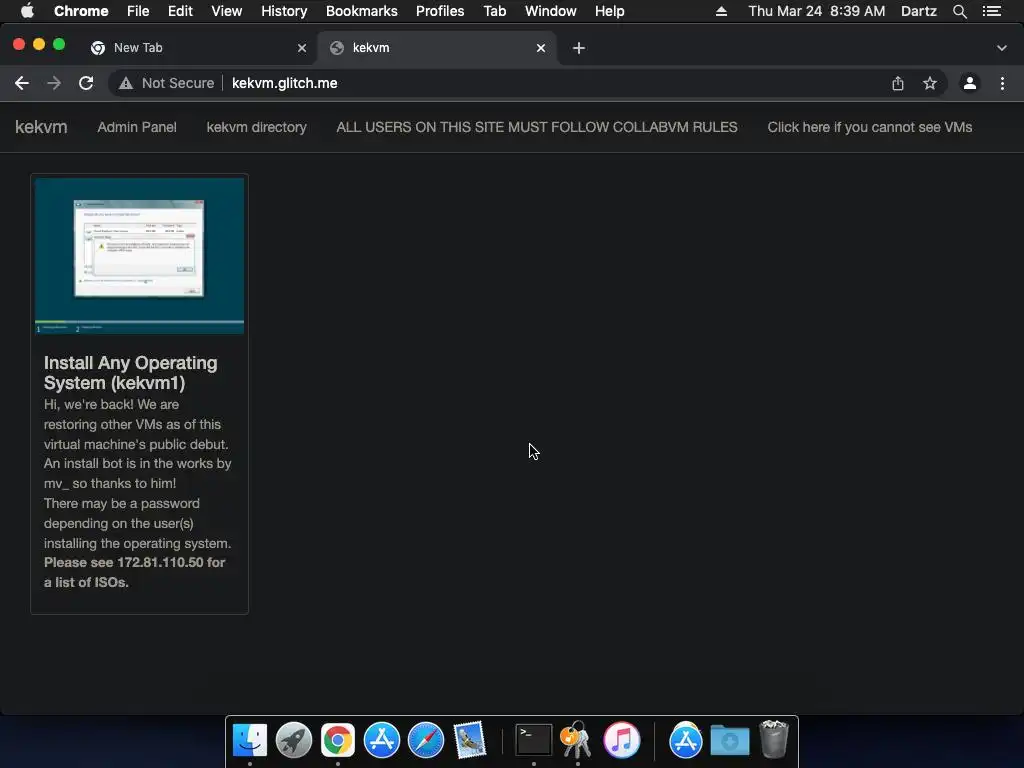Open the Downloads folder stack

pos(729,740)
